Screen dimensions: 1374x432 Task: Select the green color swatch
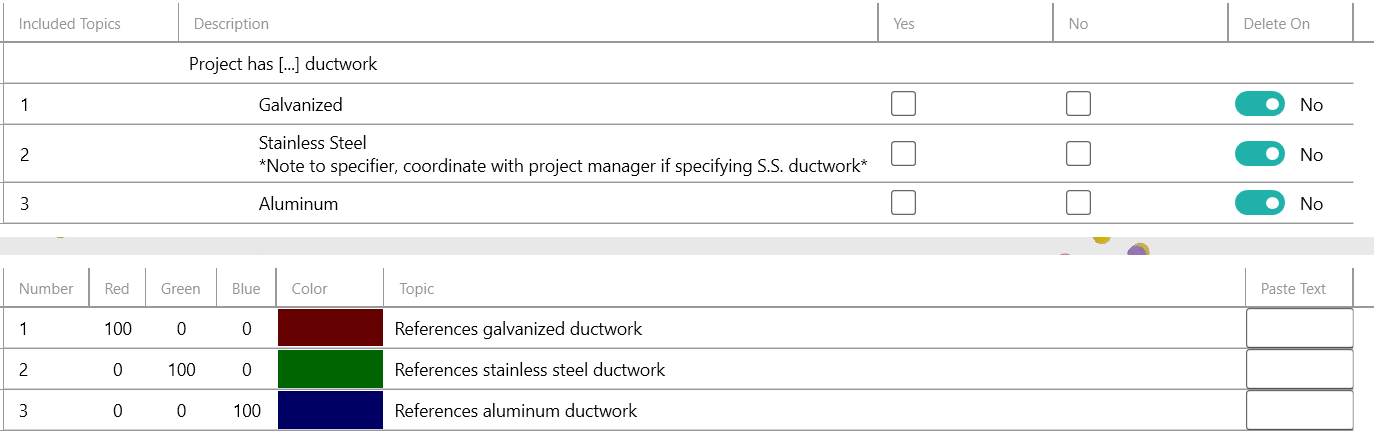point(330,370)
